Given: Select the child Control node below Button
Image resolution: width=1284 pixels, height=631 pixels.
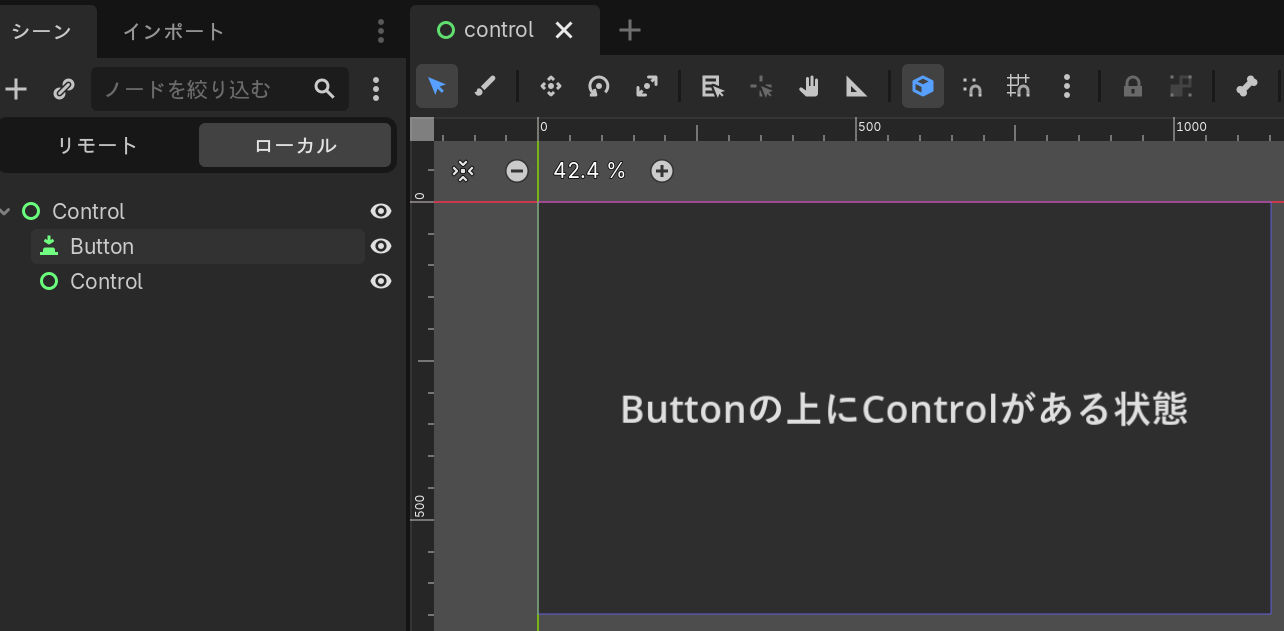Looking at the screenshot, I should [x=106, y=282].
